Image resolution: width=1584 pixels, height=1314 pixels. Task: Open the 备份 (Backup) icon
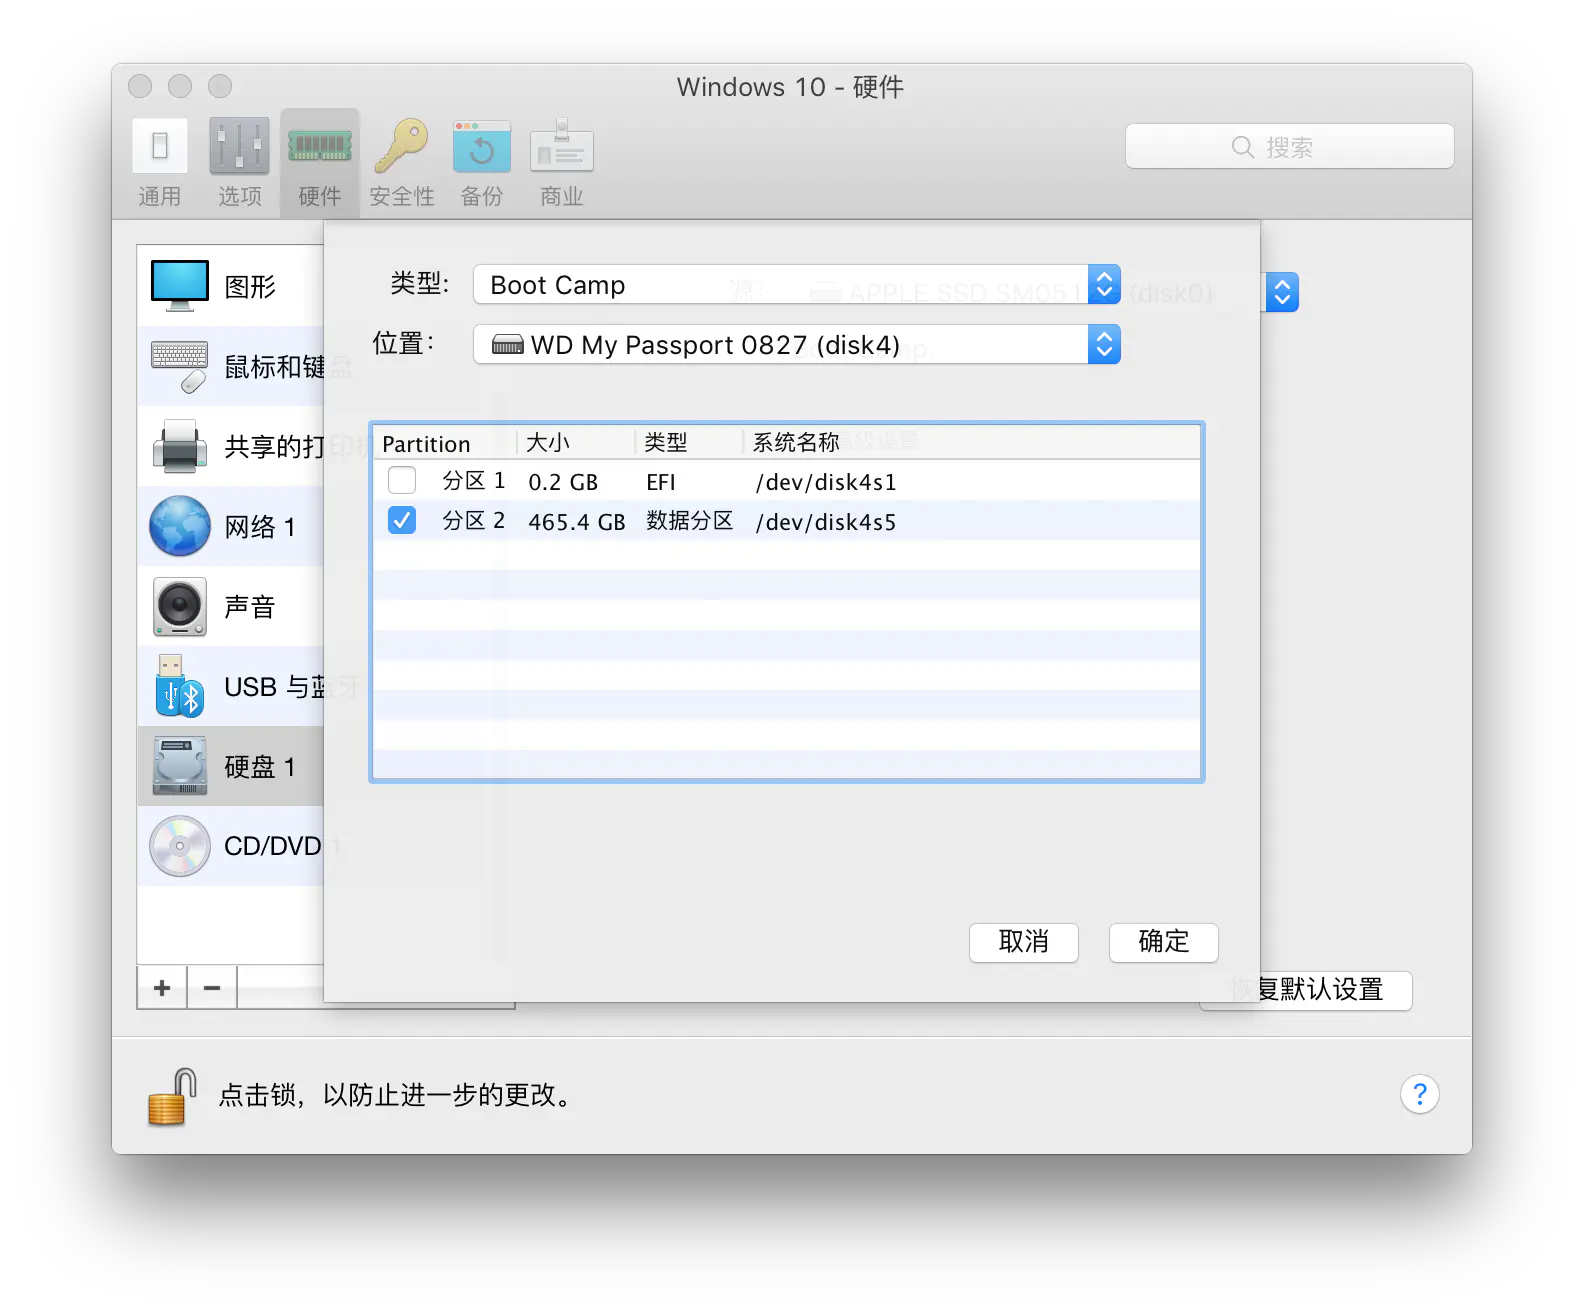click(x=482, y=146)
